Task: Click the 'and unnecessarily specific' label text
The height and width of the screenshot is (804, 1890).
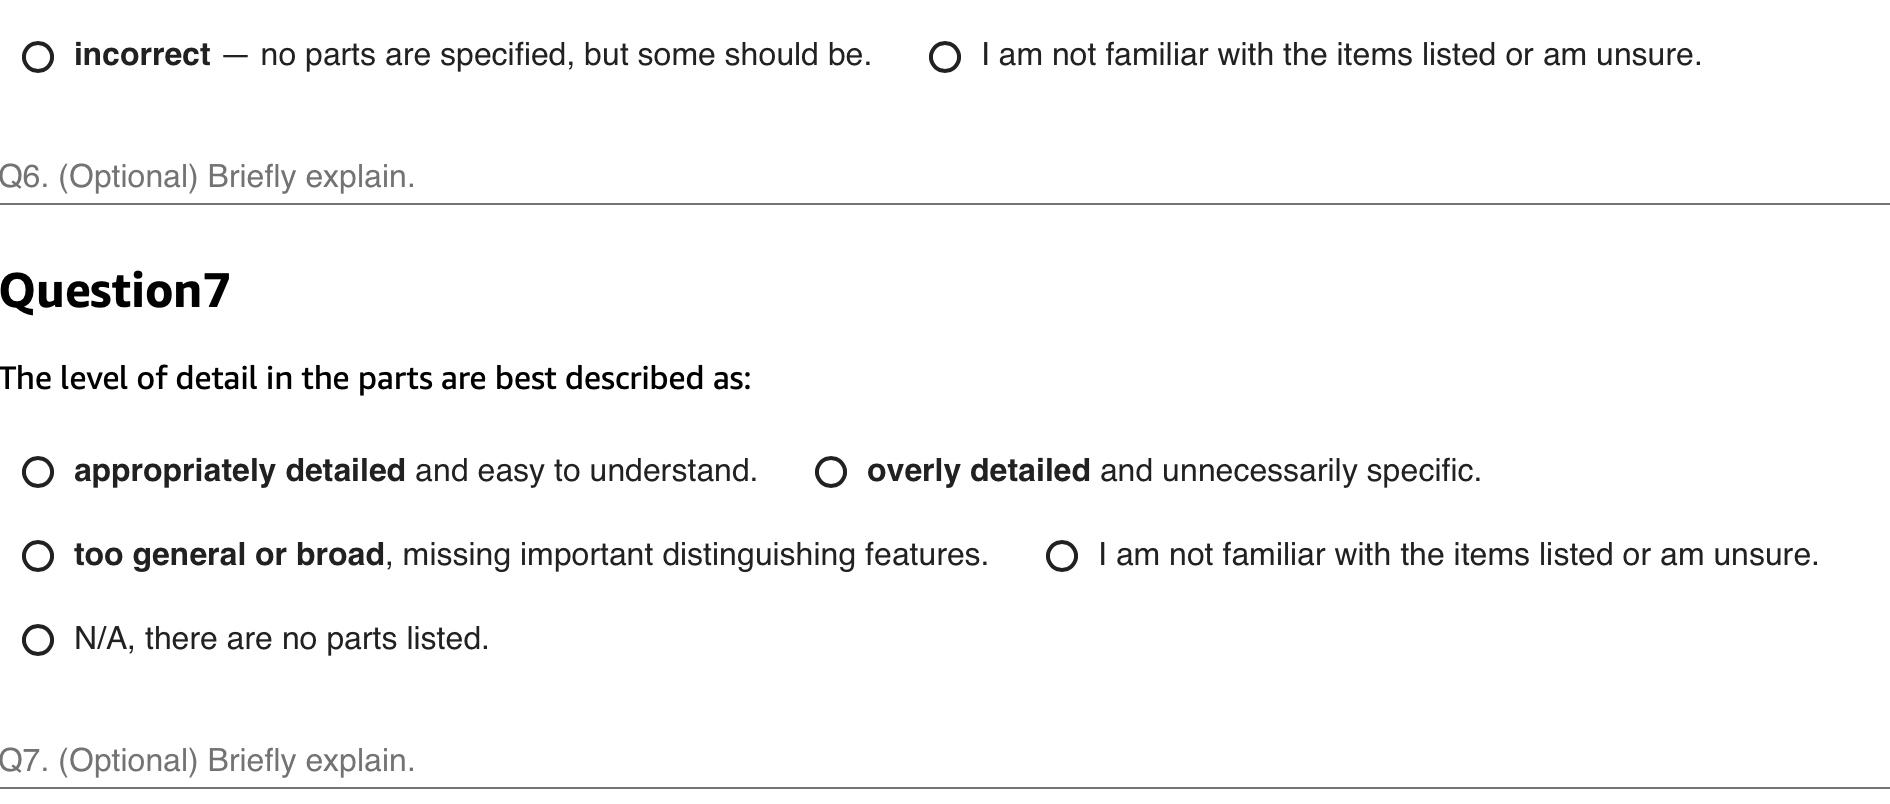Action: click(1290, 471)
